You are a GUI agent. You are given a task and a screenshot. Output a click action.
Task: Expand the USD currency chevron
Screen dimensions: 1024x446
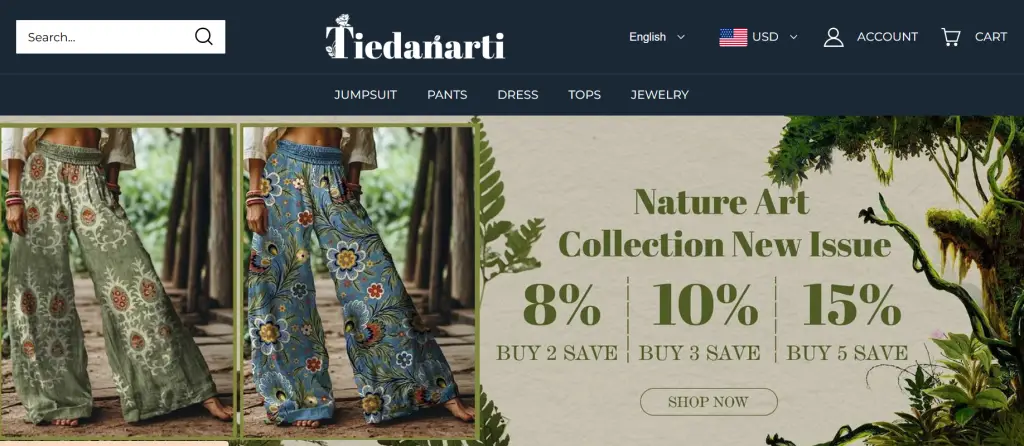[793, 37]
